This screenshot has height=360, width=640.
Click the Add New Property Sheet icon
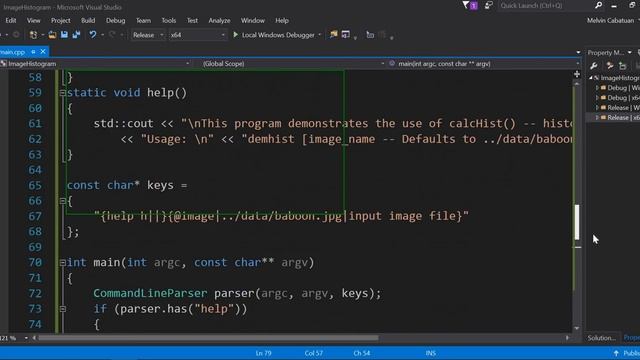click(x=610, y=66)
